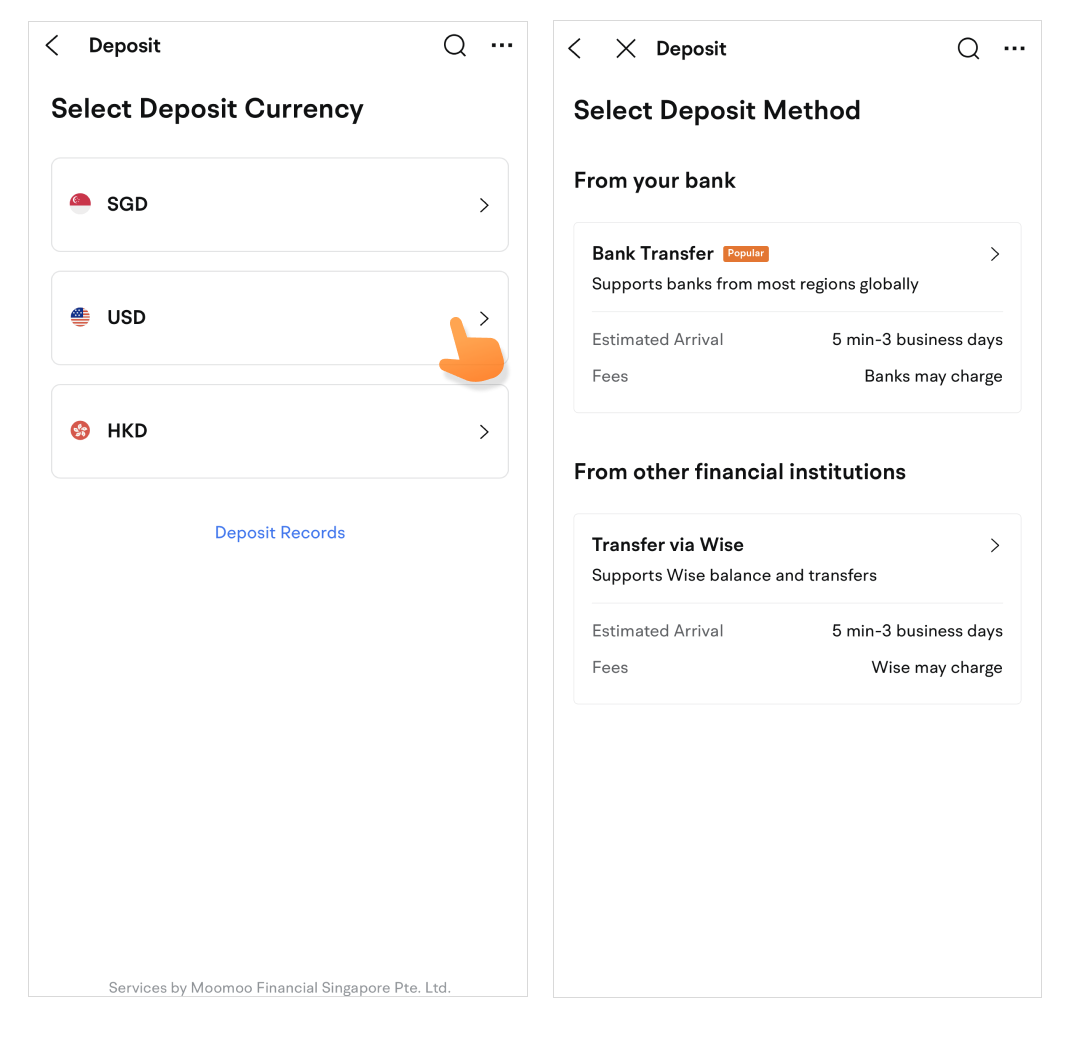Expand USD currency row chevron
This screenshot has width=1070, height=1049.
pos(484,318)
